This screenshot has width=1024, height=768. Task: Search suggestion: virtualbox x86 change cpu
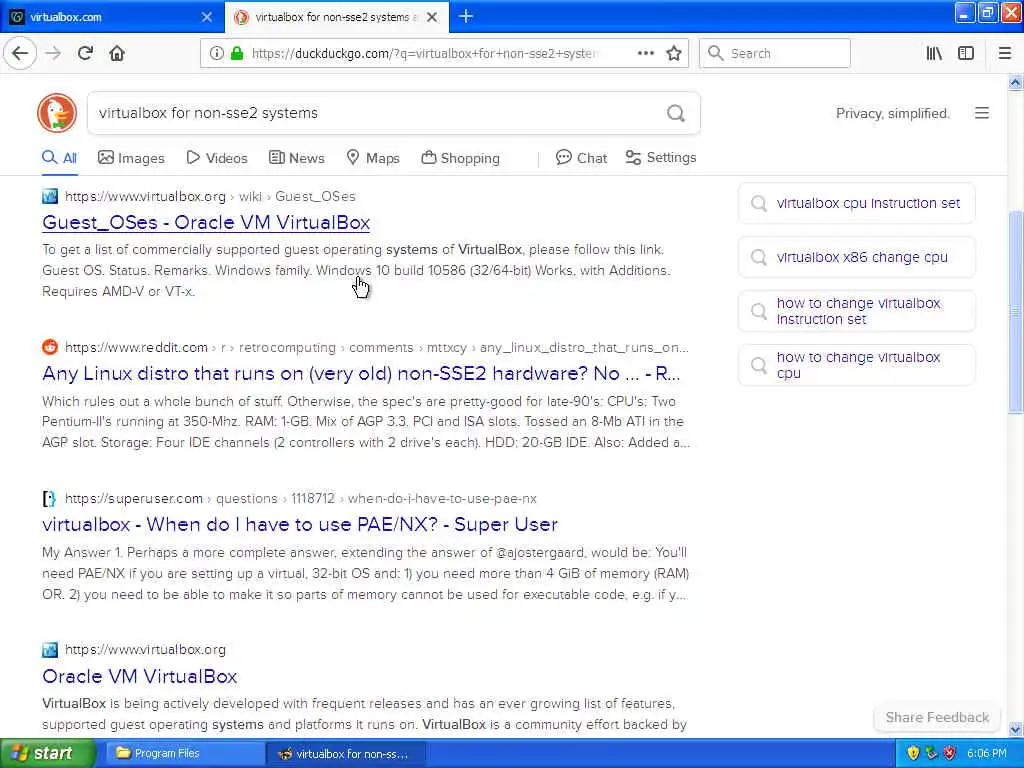(x=856, y=257)
